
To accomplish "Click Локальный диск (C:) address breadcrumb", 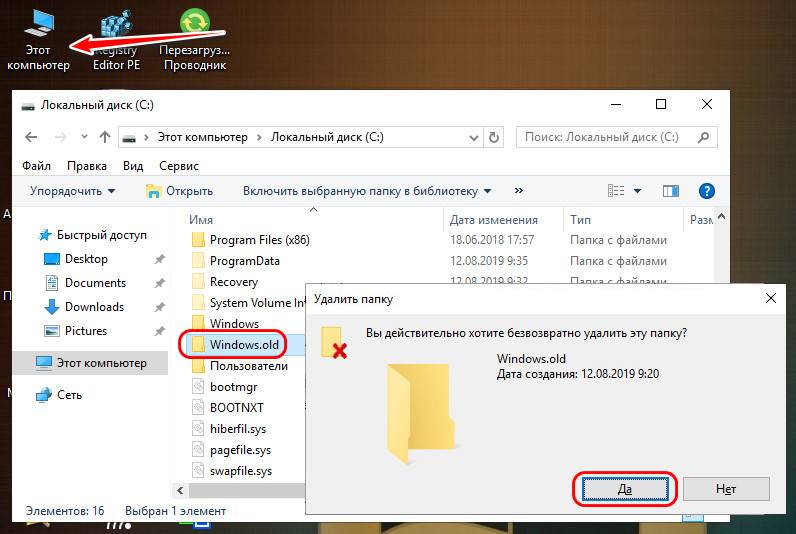I will 327,137.
